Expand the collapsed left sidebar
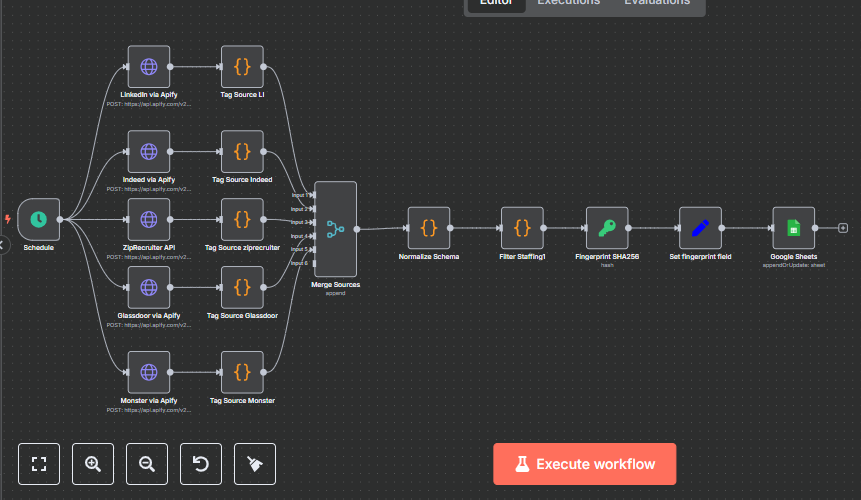The height and width of the screenshot is (500, 861). click(x=3, y=245)
